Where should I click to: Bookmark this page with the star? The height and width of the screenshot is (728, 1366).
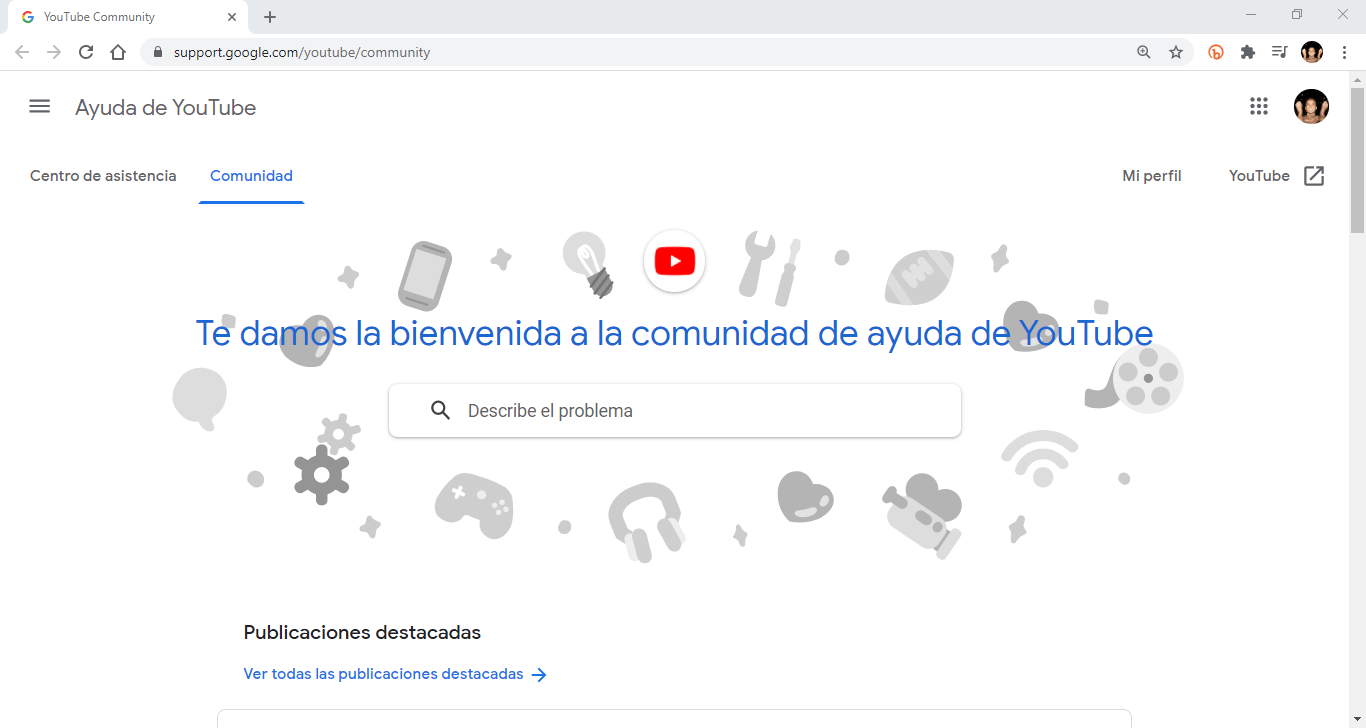pyautogui.click(x=1176, y=52)
